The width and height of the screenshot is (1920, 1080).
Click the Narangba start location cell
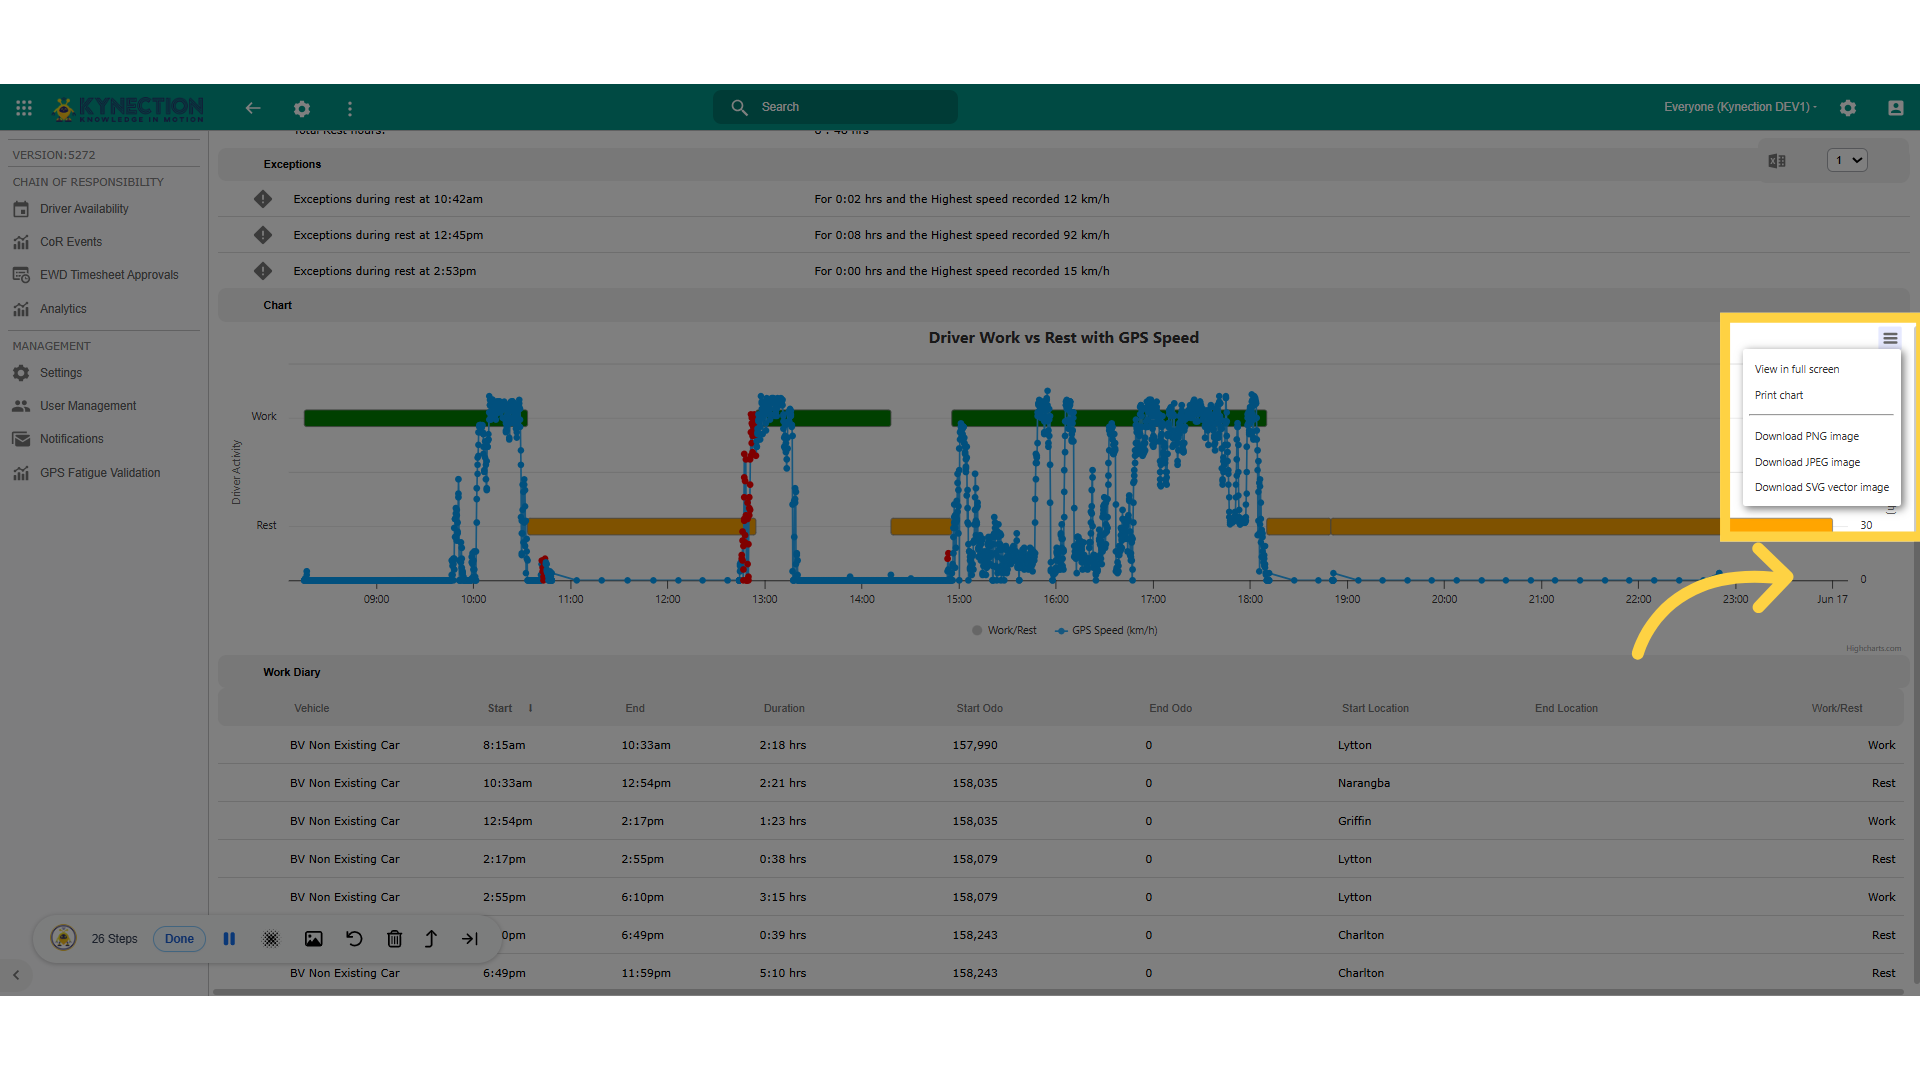[1364, 784]
